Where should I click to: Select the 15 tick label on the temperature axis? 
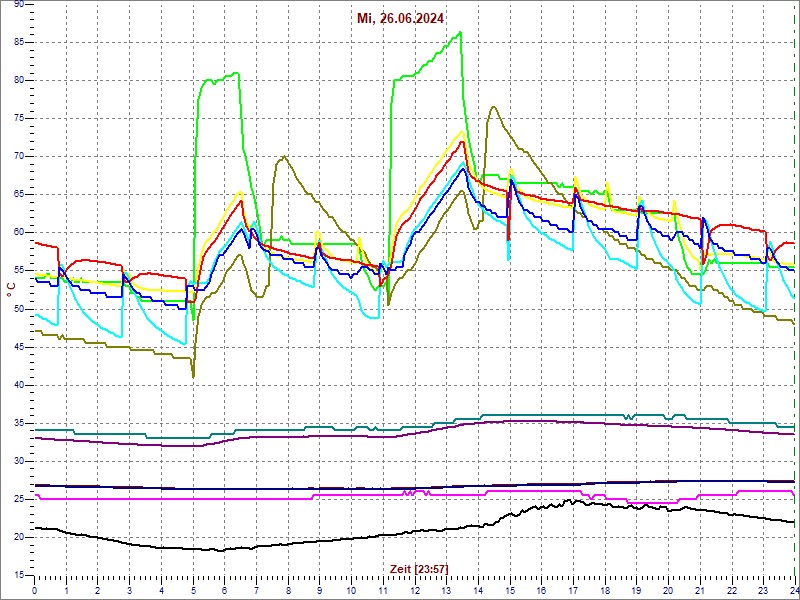(18, 576)
